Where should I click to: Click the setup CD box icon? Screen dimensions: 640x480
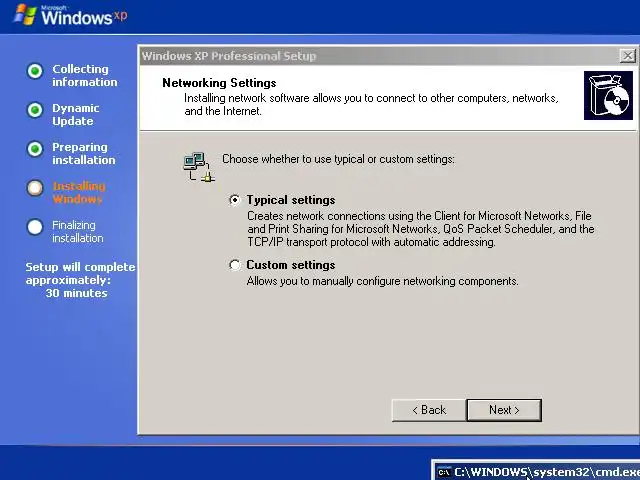(x=608, y=96)
